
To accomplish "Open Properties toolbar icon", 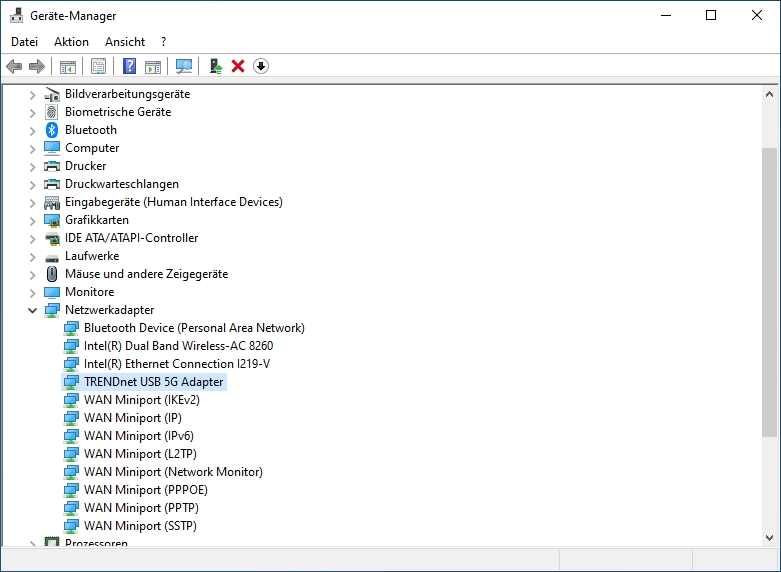I will click(x=99, y=66).
